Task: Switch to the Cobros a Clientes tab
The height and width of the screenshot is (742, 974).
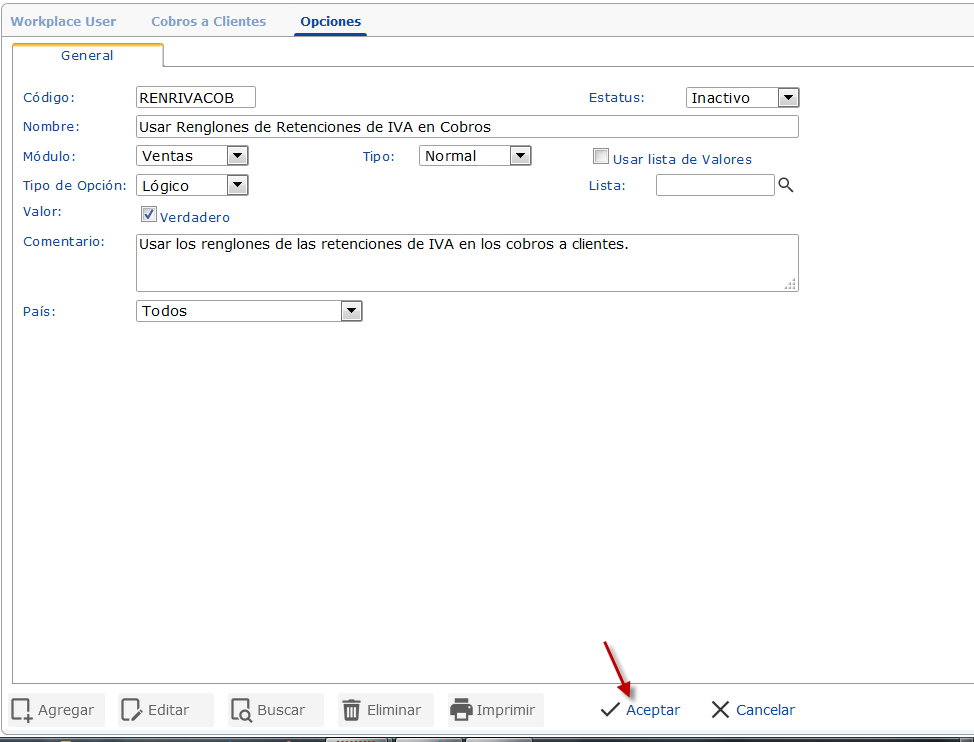Action: pos(208,21)
